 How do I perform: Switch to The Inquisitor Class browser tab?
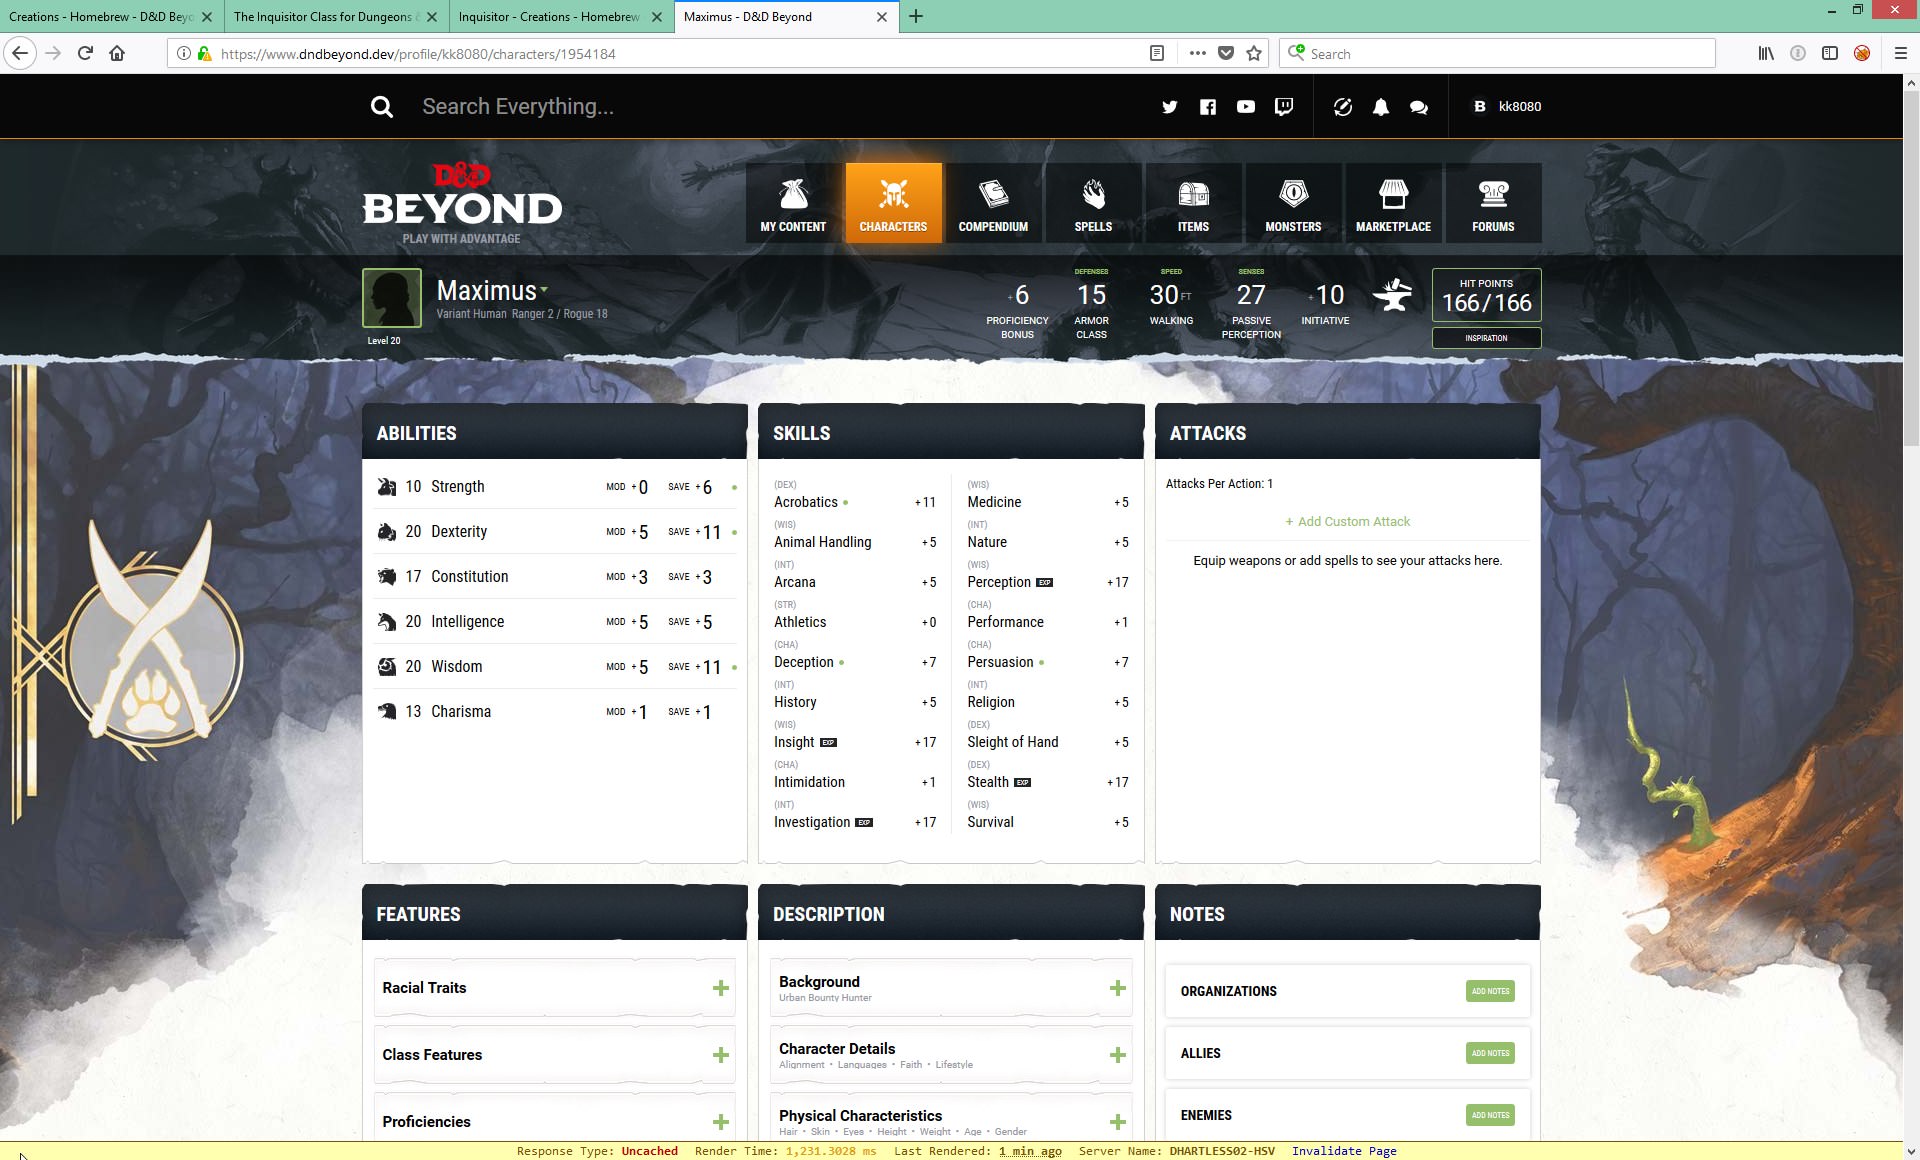pos(335,17)
